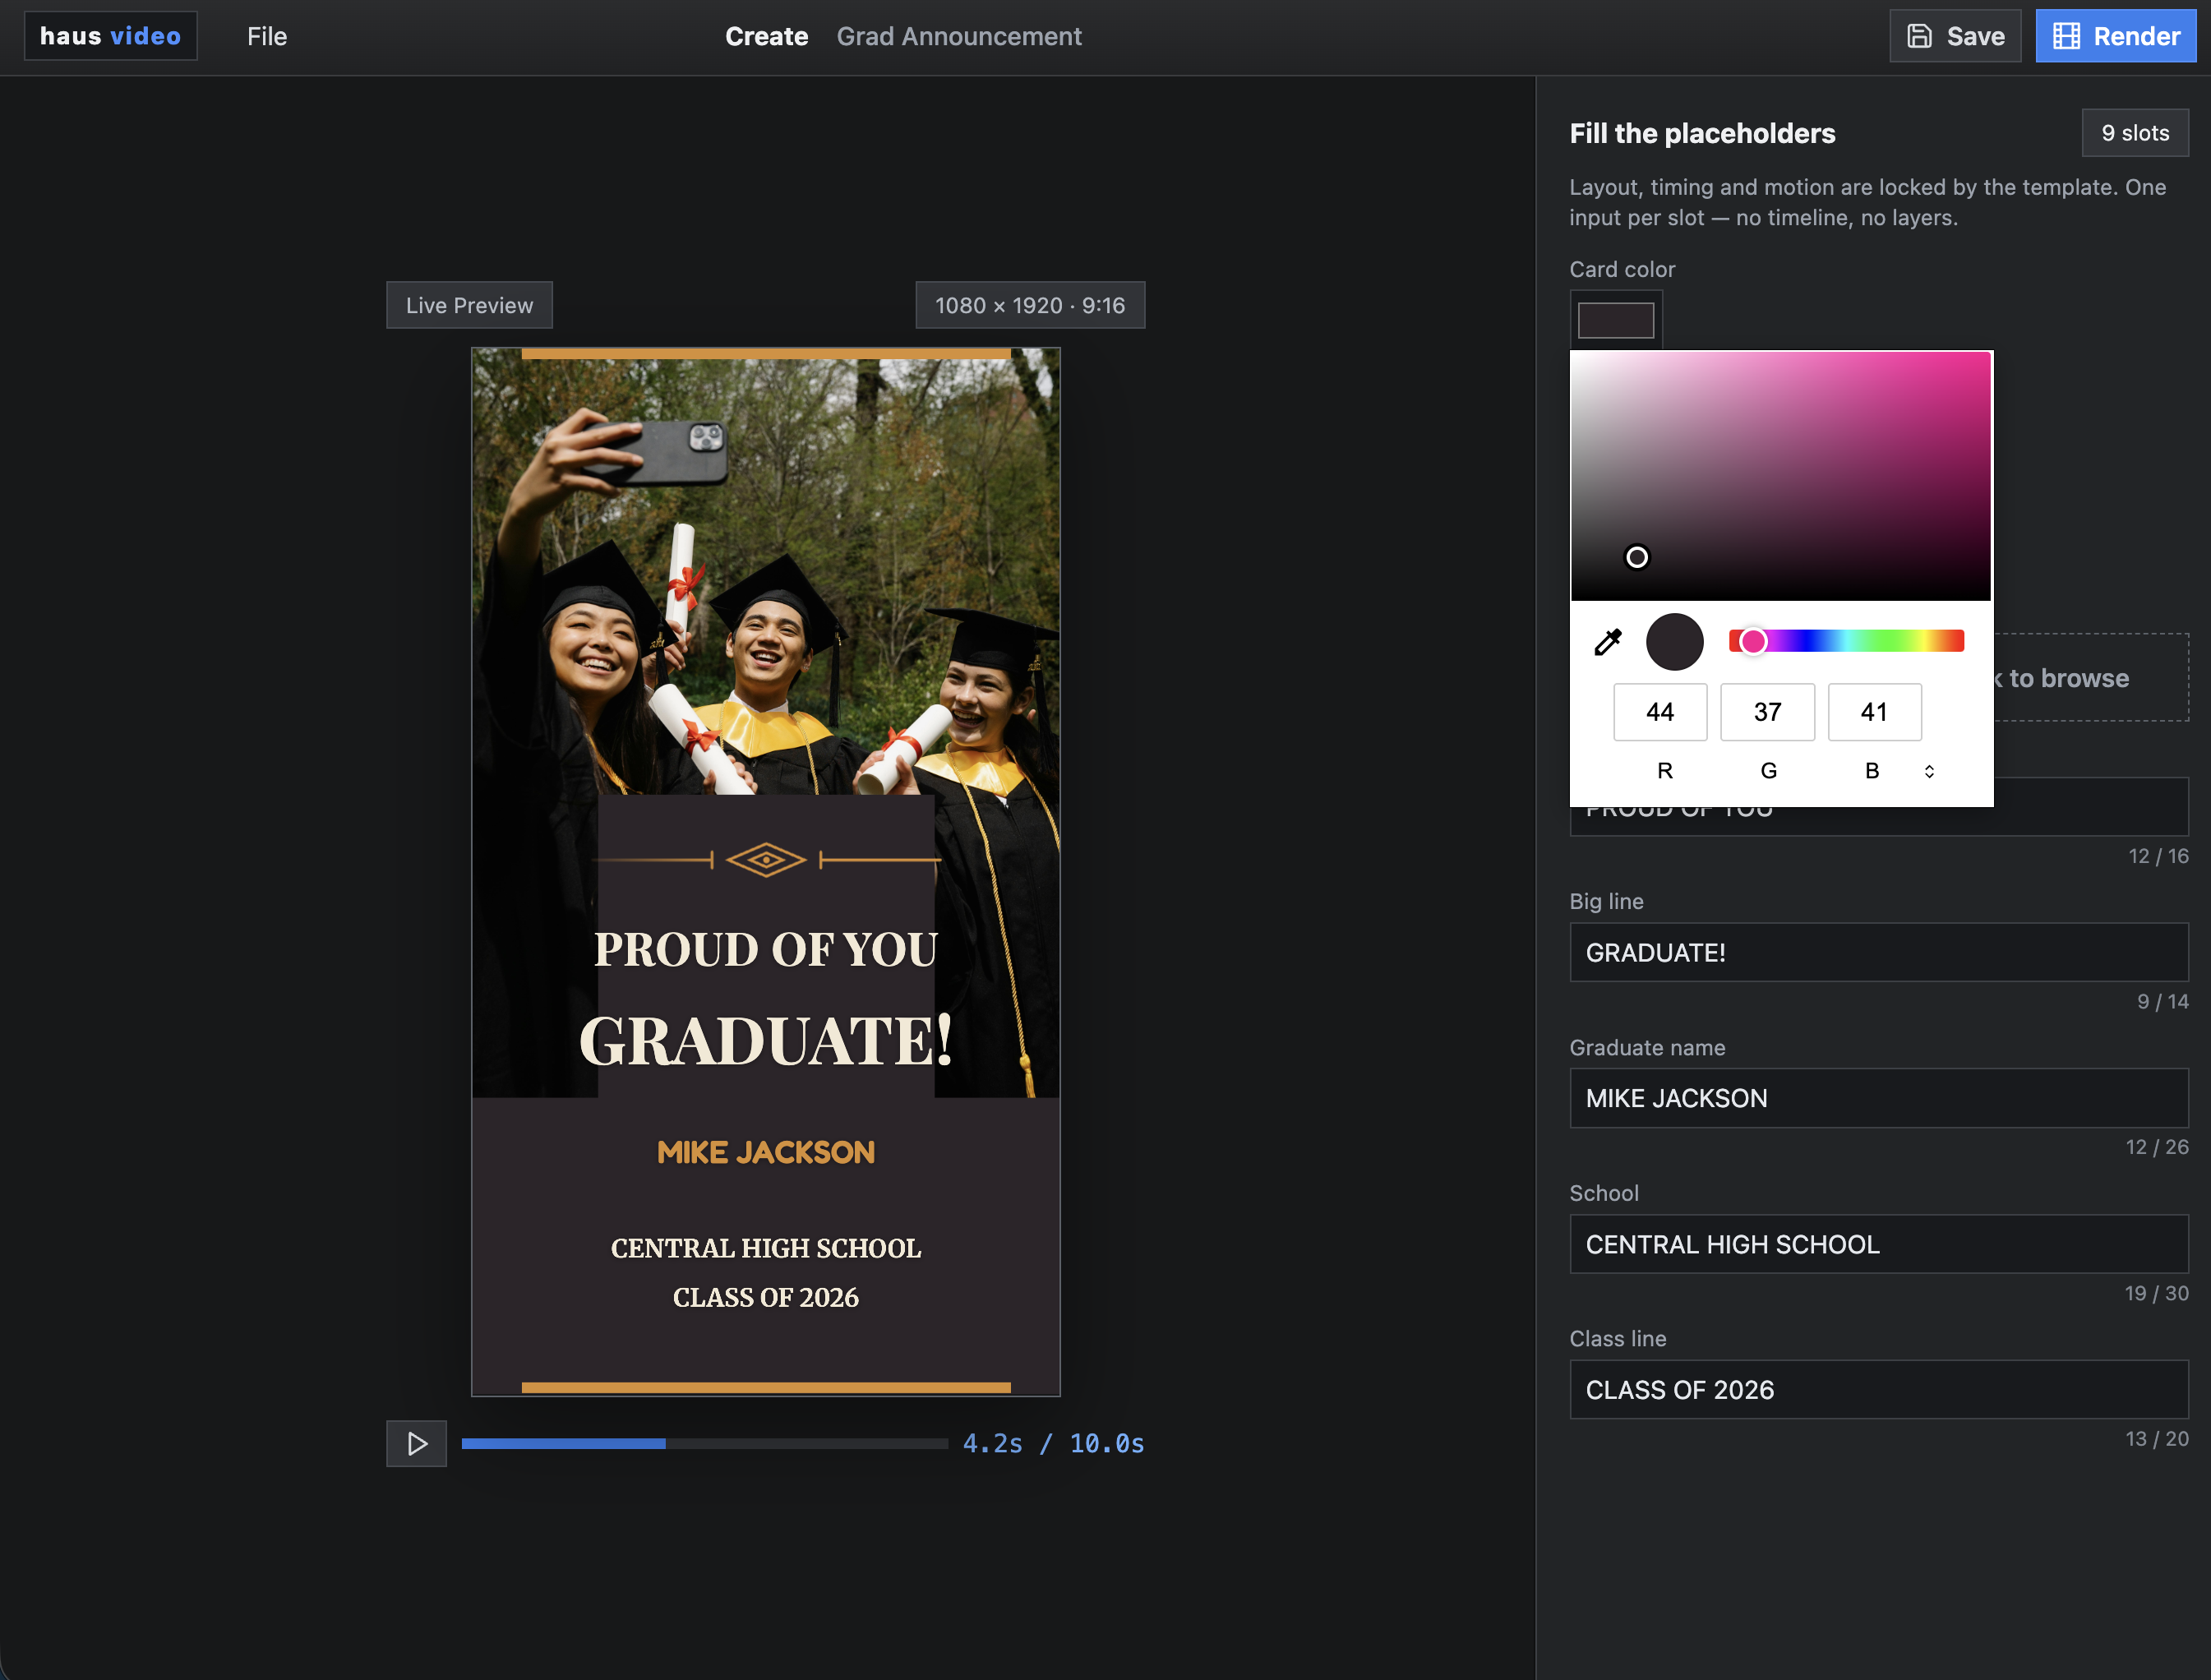Click the R value field showing 44
This screenshot has width=2211, height=1680.
[1659, 712]
